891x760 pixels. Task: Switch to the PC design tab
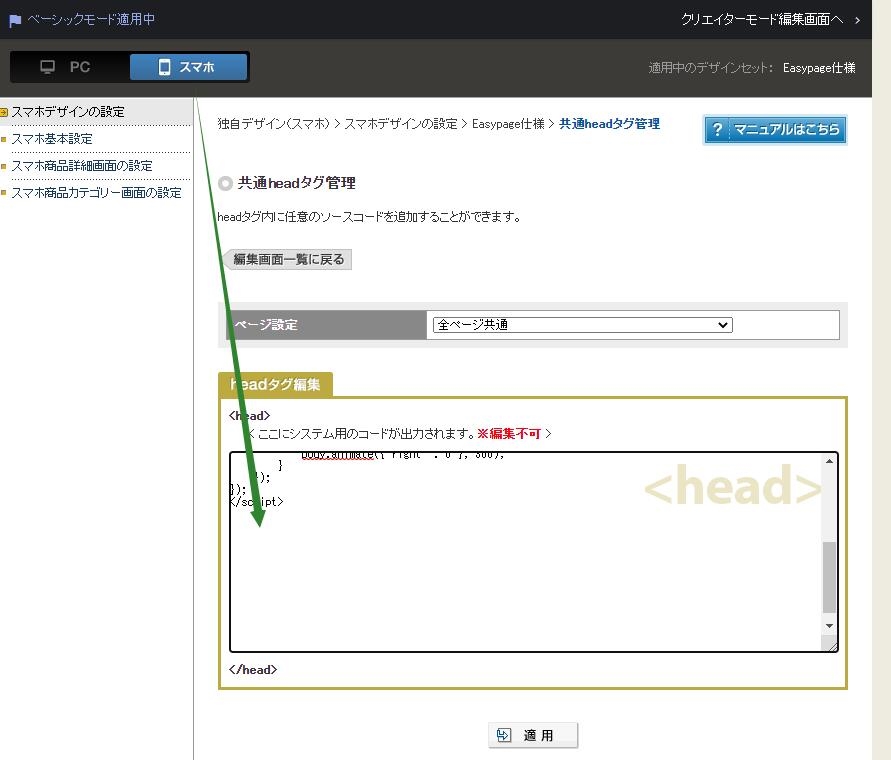[70, 67]
